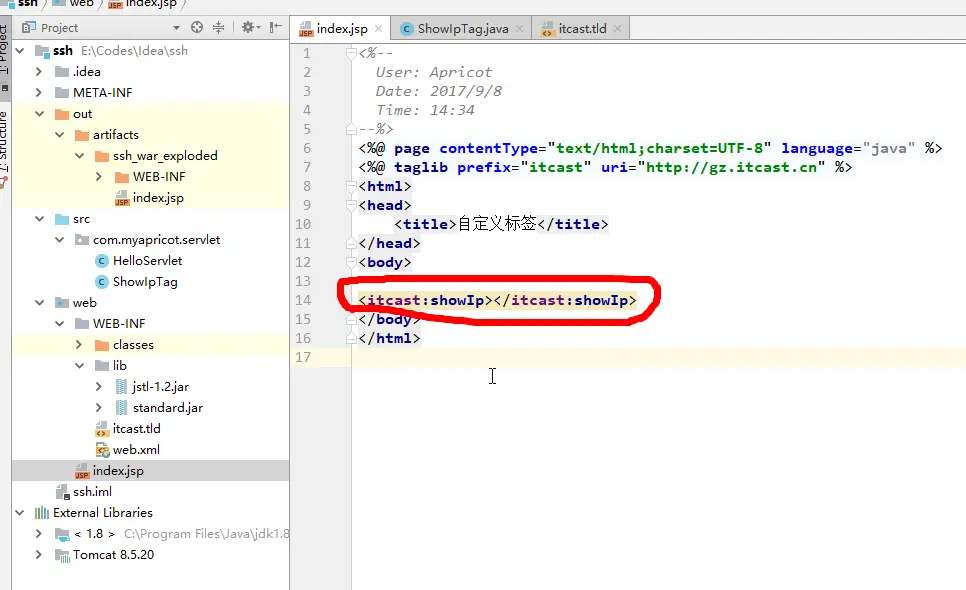Select the HelloServlet class

147,261
